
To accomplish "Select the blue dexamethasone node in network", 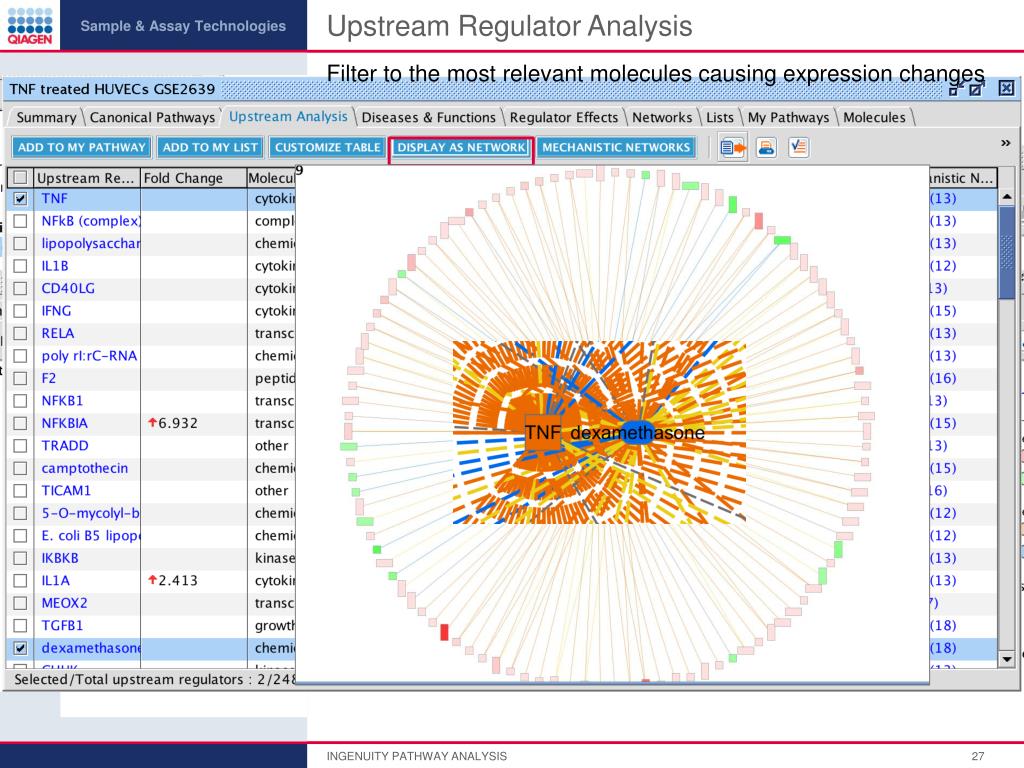I will [x=637, y=433].
